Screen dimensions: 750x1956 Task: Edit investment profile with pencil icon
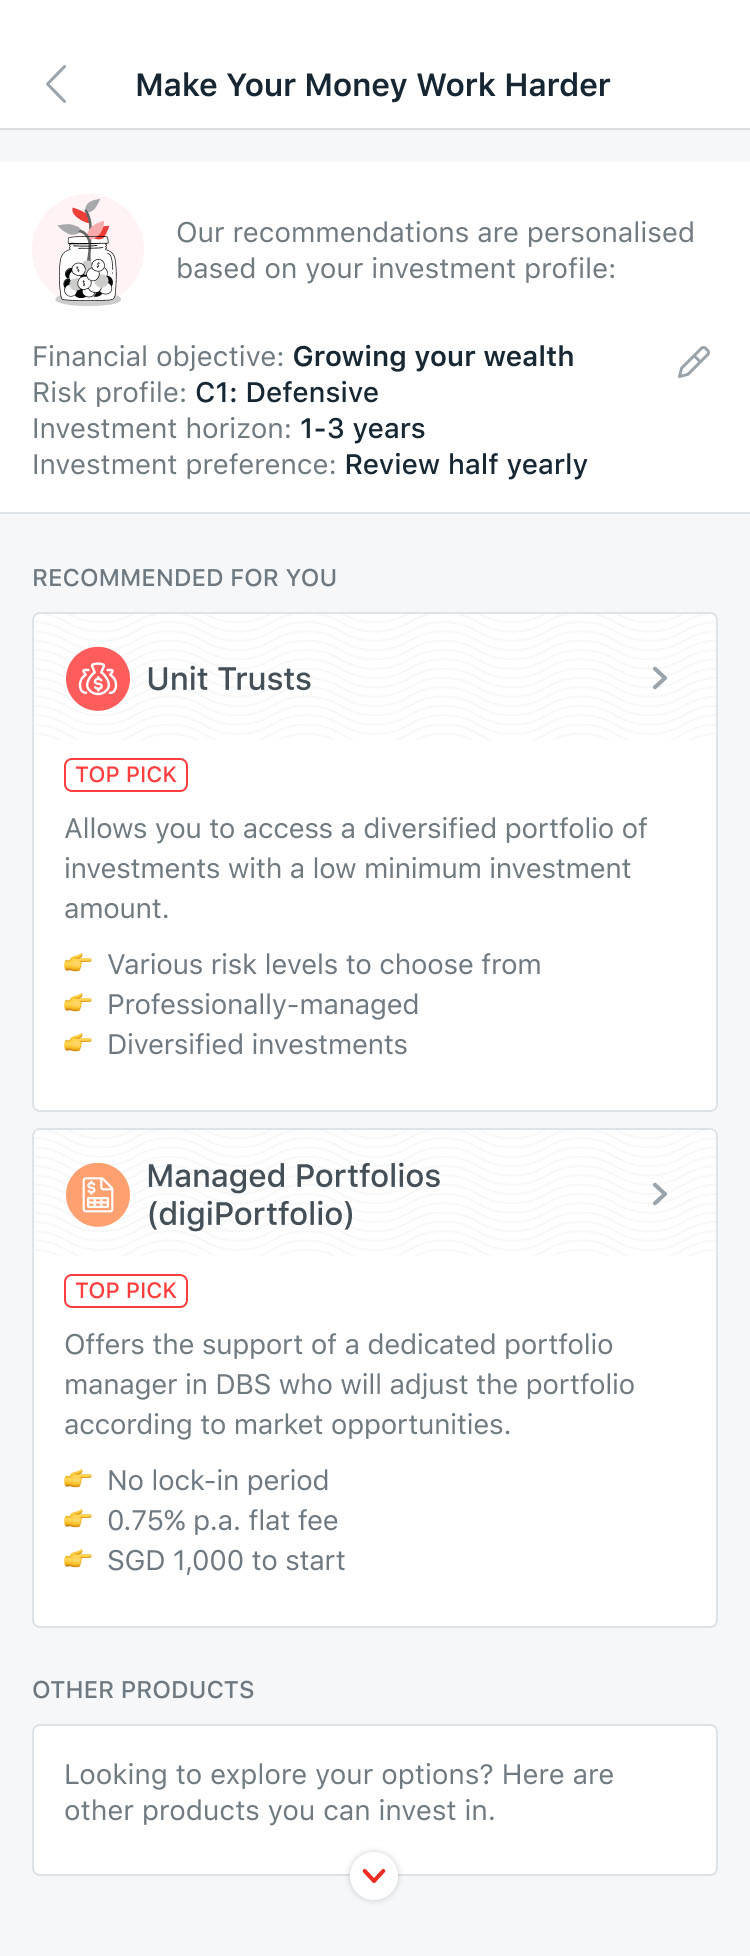[694, 362]
